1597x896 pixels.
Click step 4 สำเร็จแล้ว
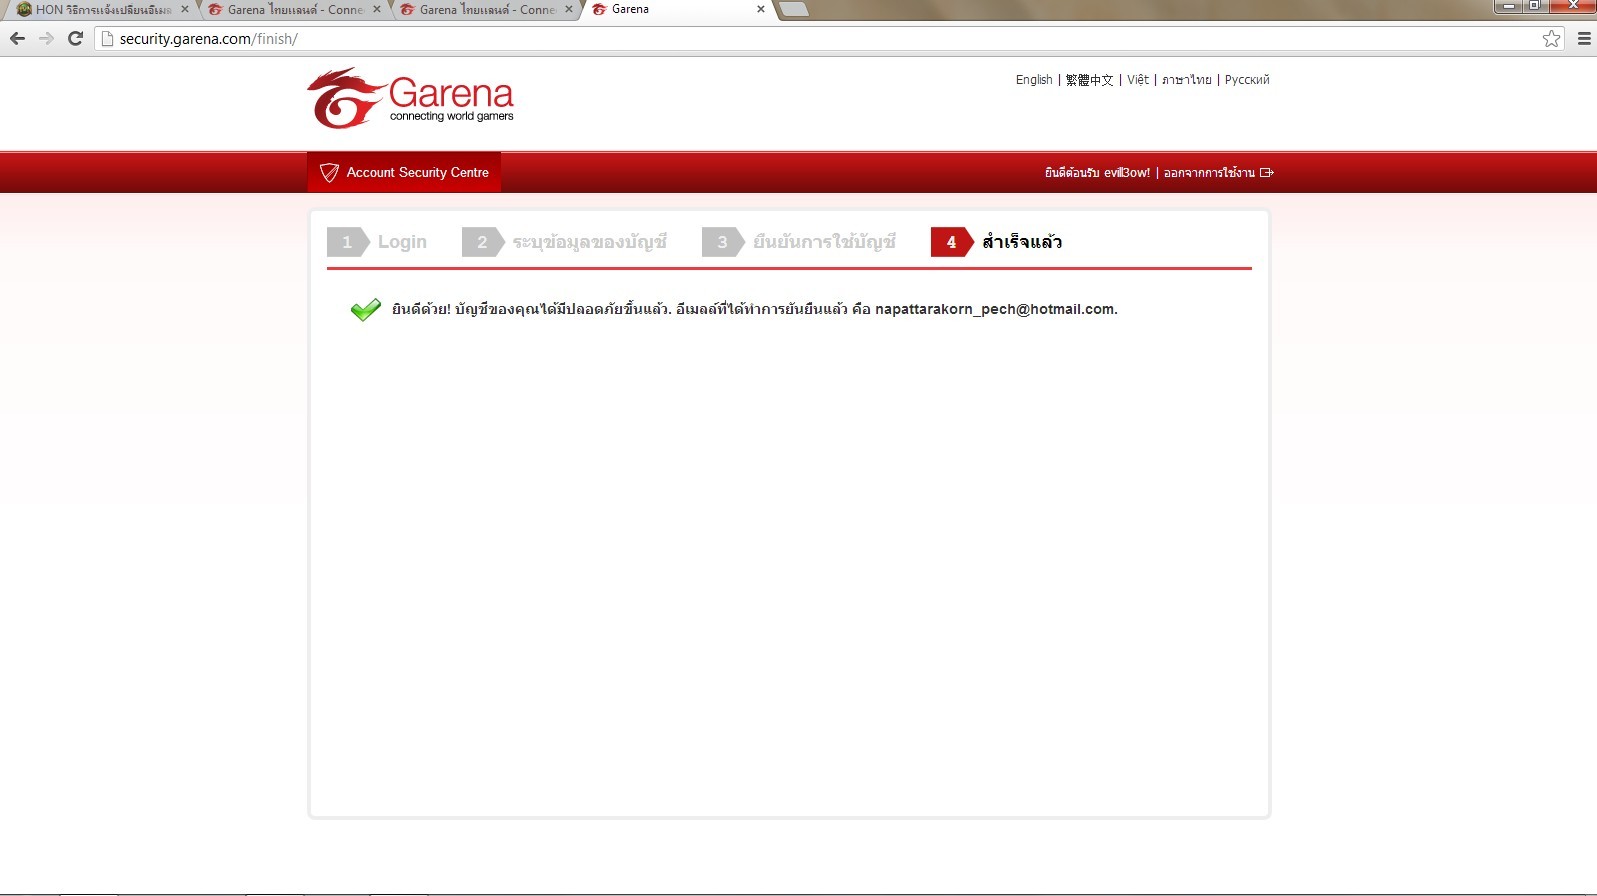coord(997,242)
